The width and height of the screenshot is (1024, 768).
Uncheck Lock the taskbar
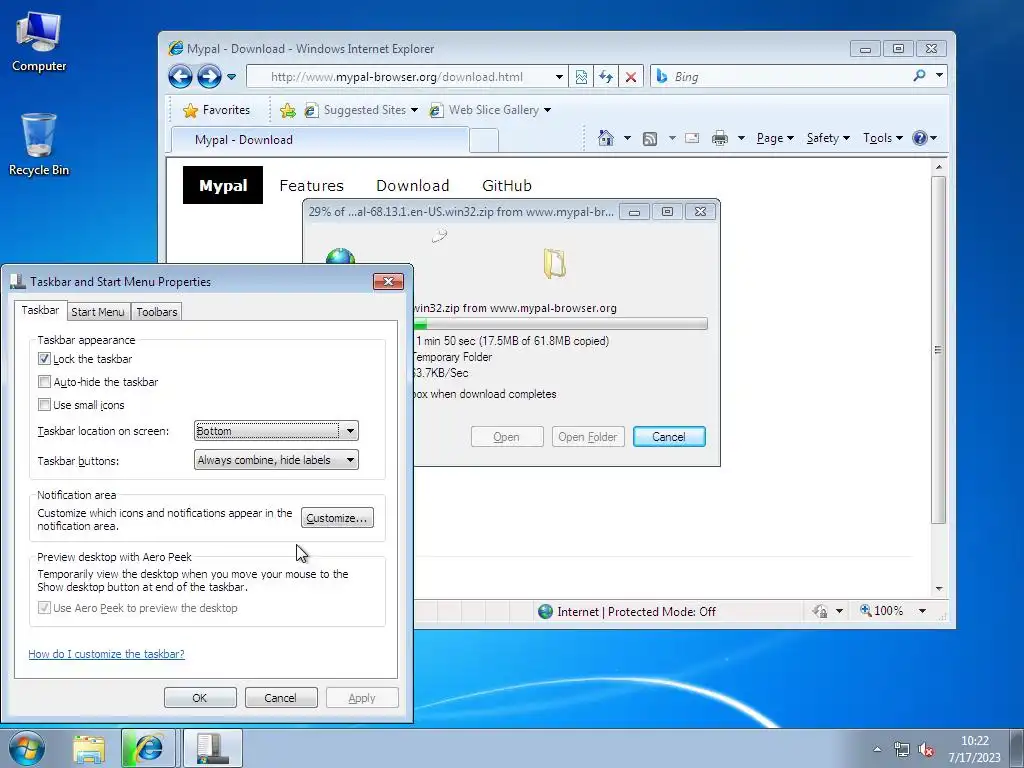coord(44,359)
